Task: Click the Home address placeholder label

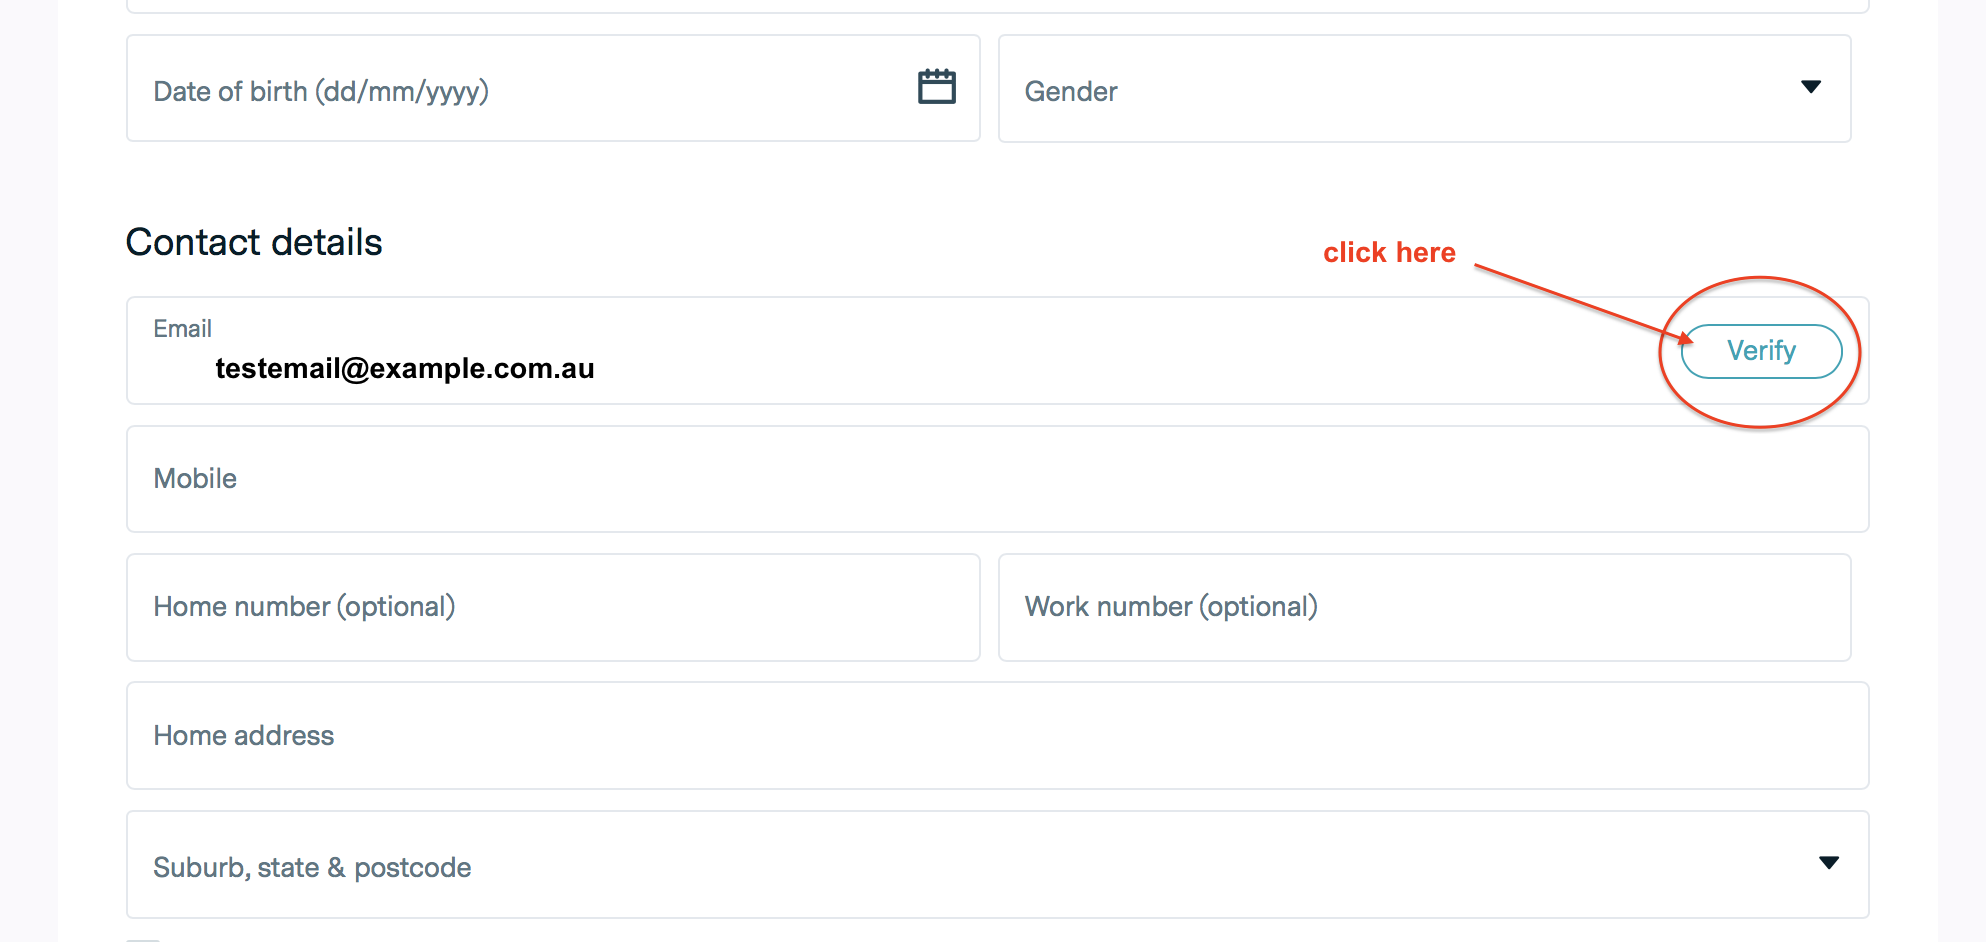Action: [244, 736]
